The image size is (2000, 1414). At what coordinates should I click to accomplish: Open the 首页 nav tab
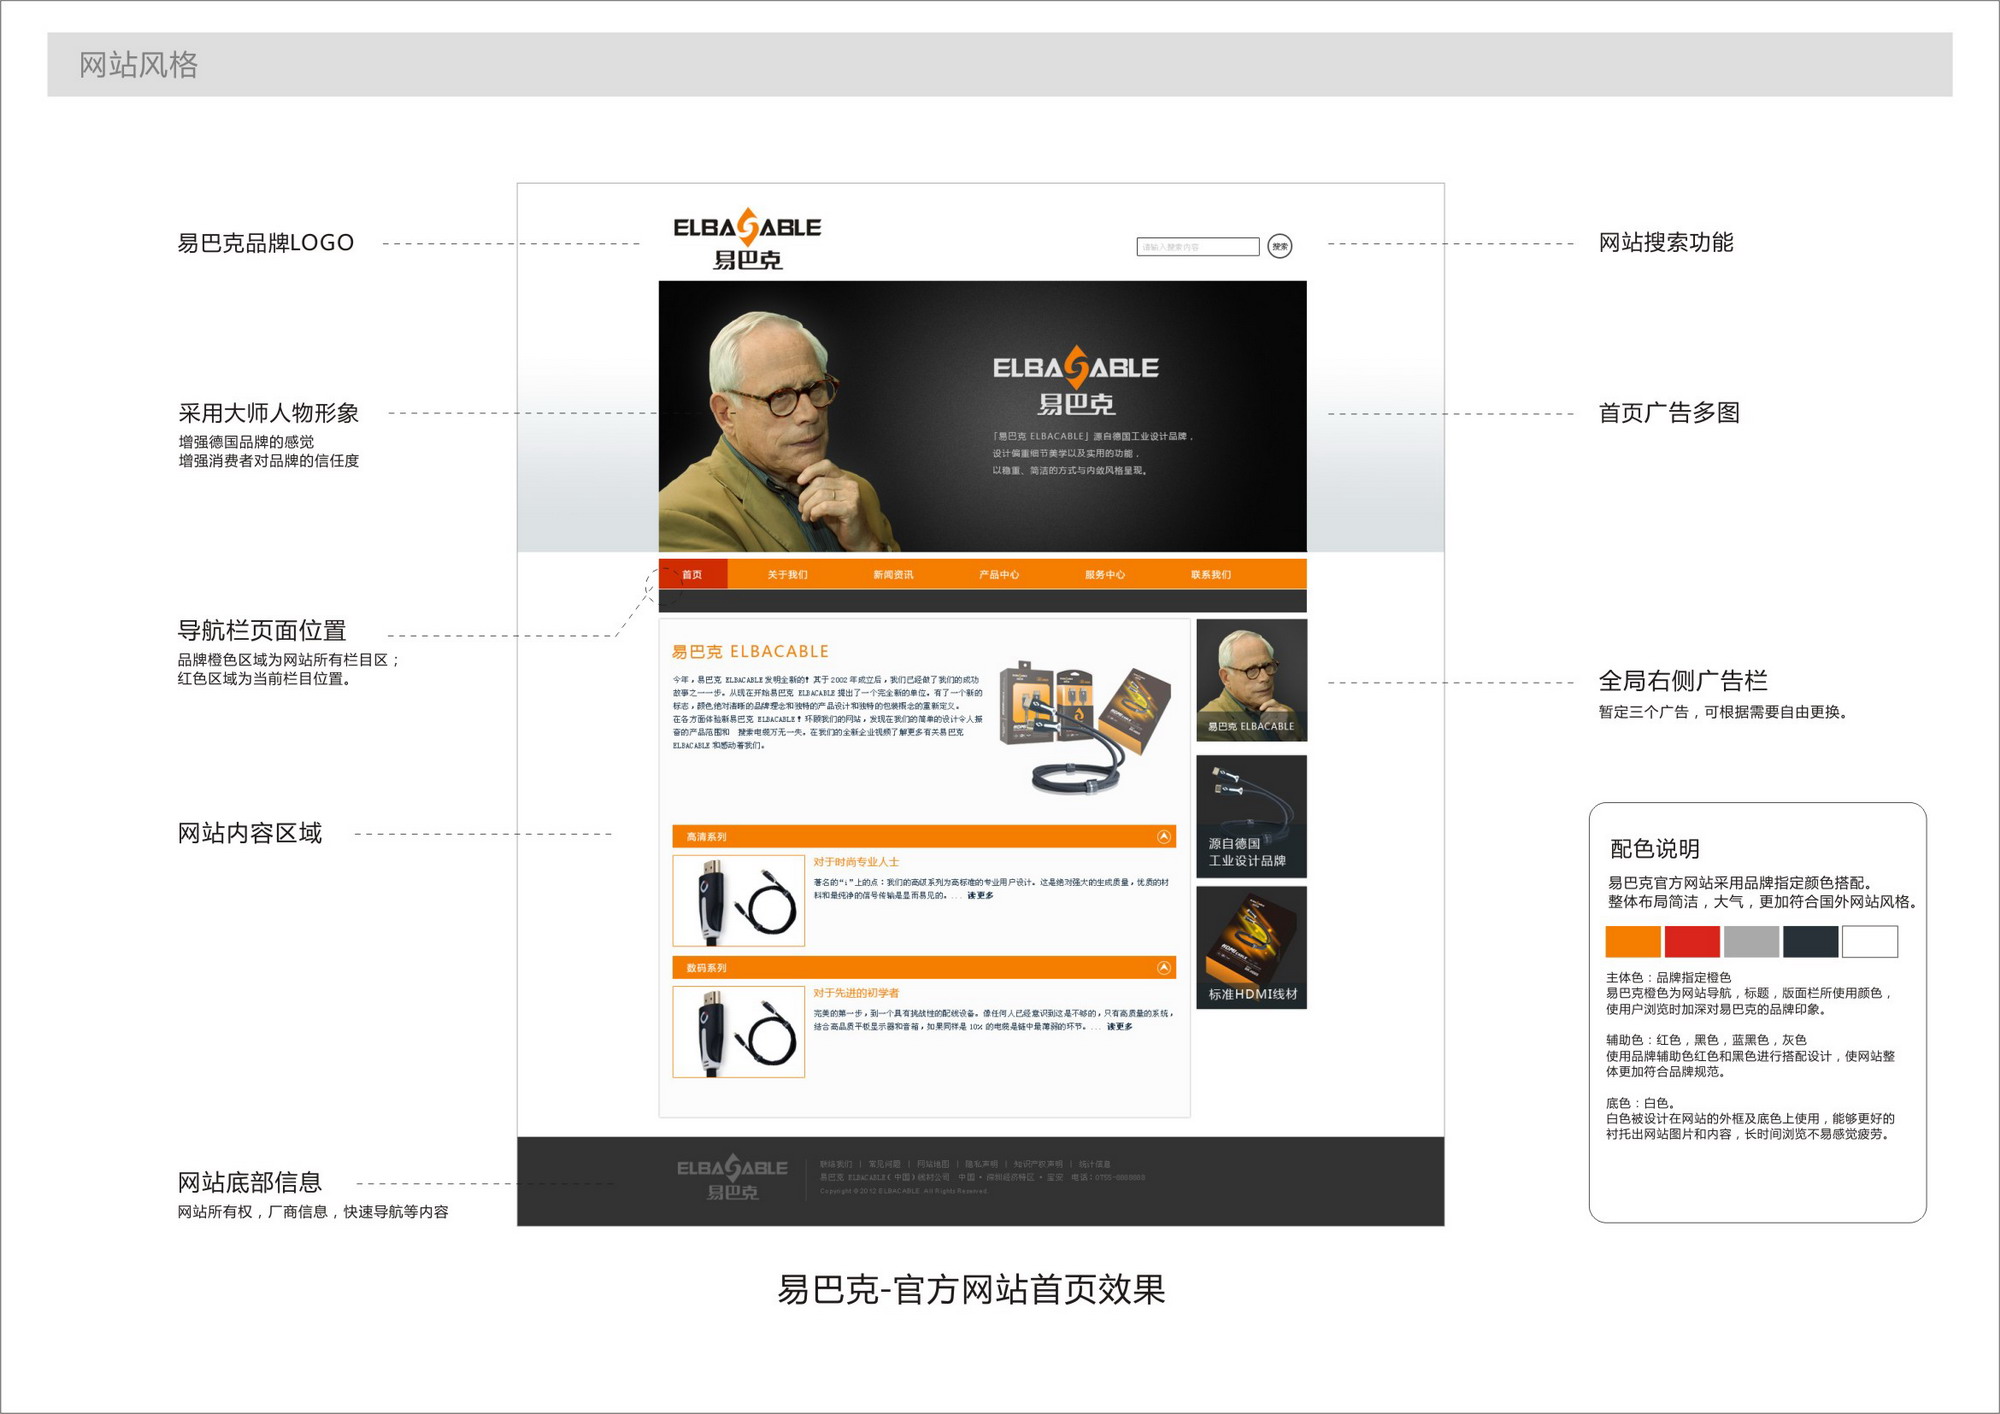click(692, 574)
